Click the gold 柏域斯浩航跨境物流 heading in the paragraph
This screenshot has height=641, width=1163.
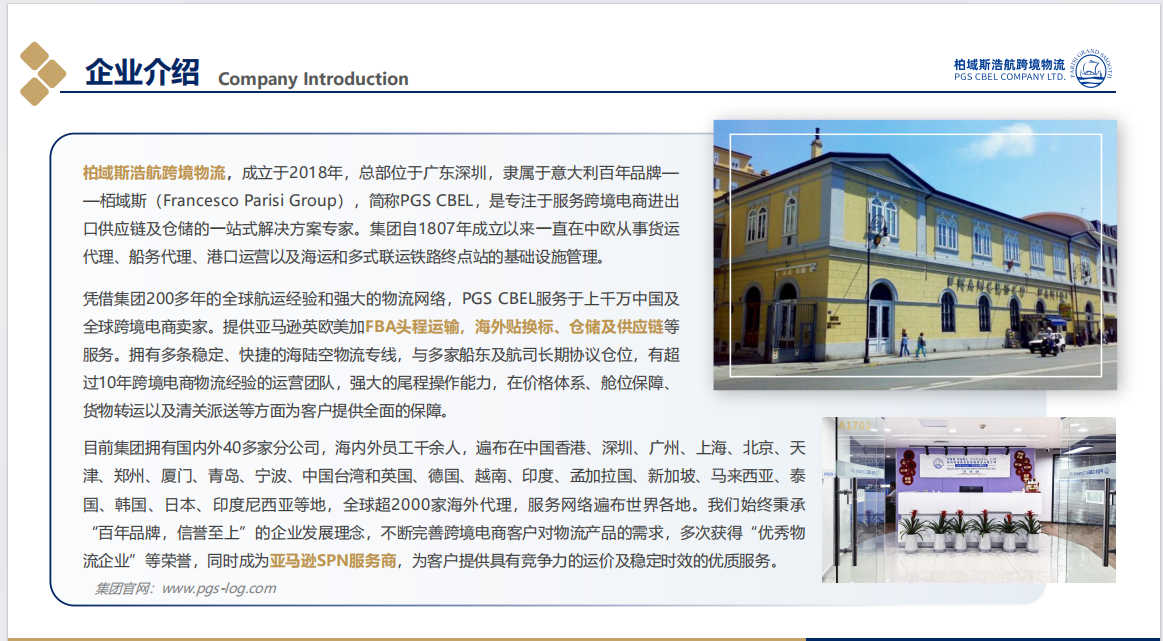click(154, 173)
